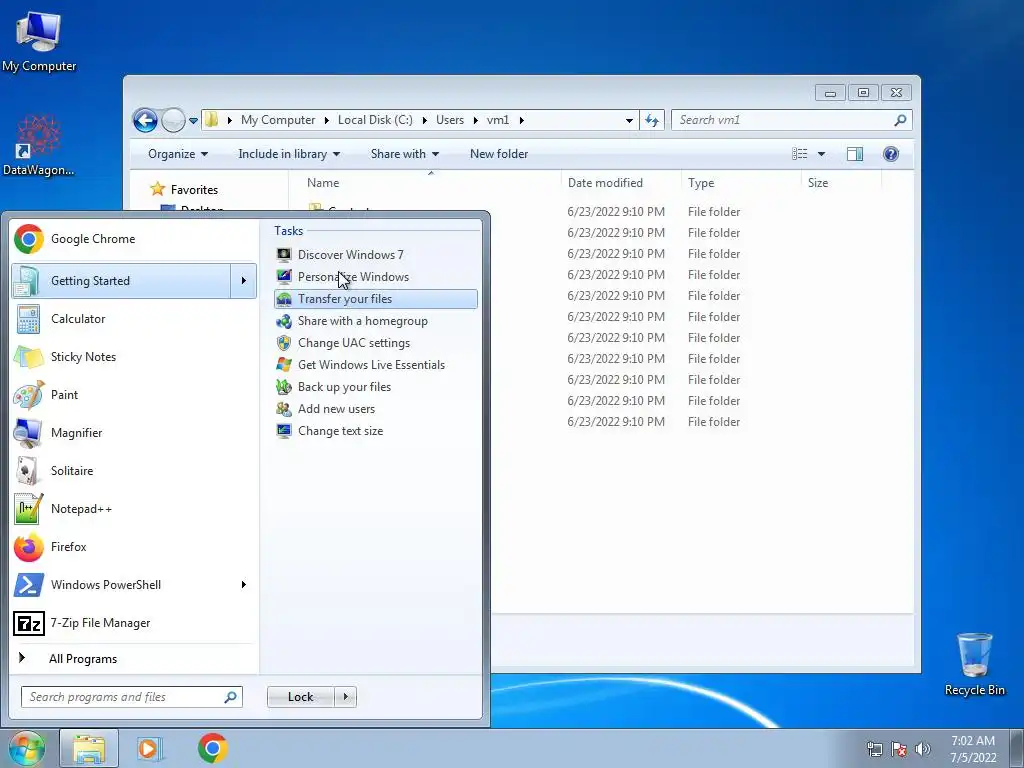Expand All Programs in the Start menu
The image size is (1024, 768).
134,658
